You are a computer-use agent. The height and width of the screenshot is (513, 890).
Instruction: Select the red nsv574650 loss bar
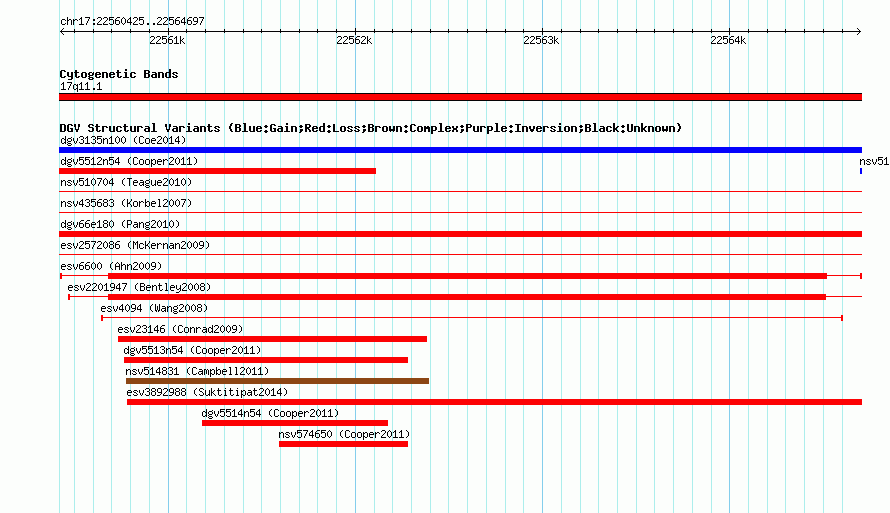343,444
